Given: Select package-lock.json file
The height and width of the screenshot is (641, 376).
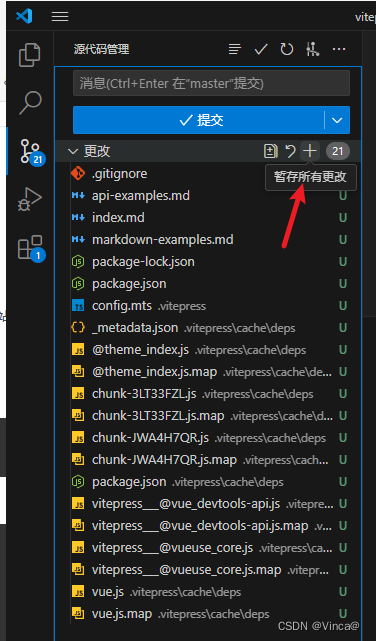Looking at the screenshot, I should click(208, 262).
